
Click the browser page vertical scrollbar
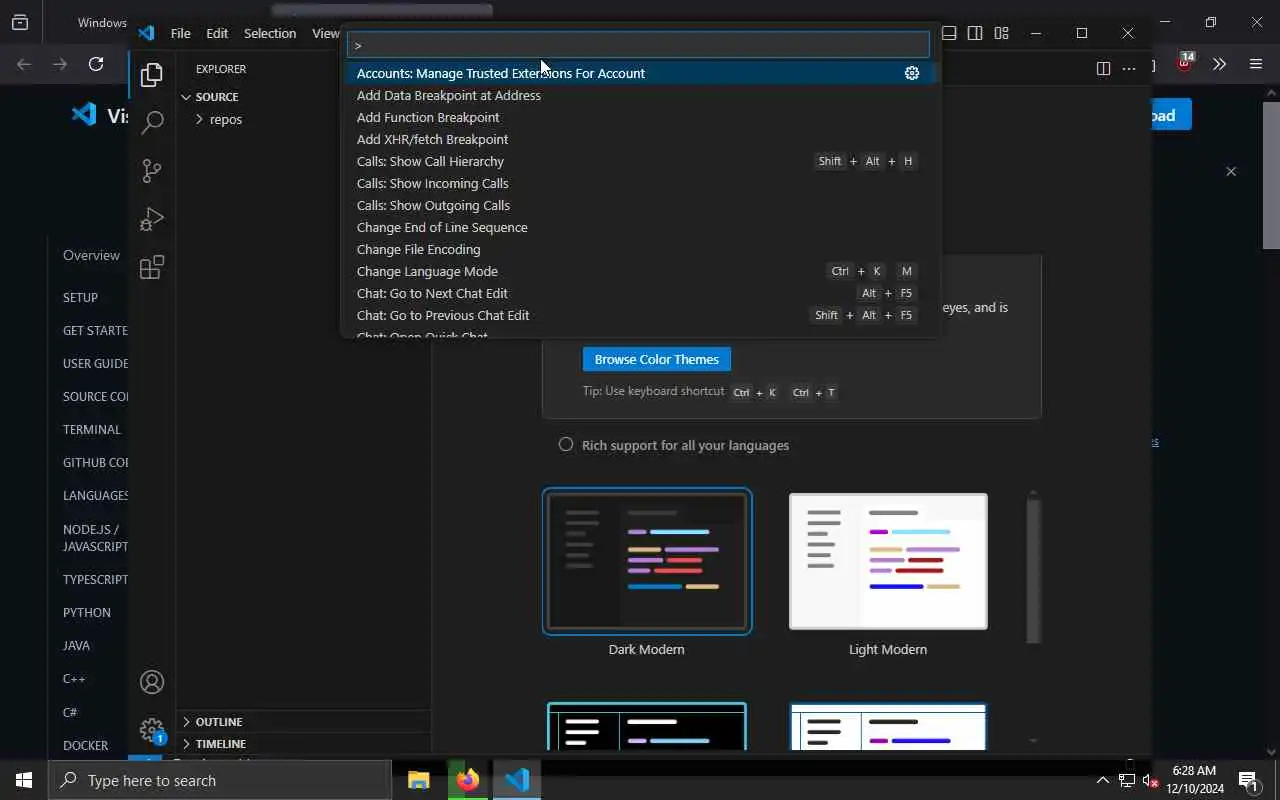pyautogui.click(x=1271, y=175)
